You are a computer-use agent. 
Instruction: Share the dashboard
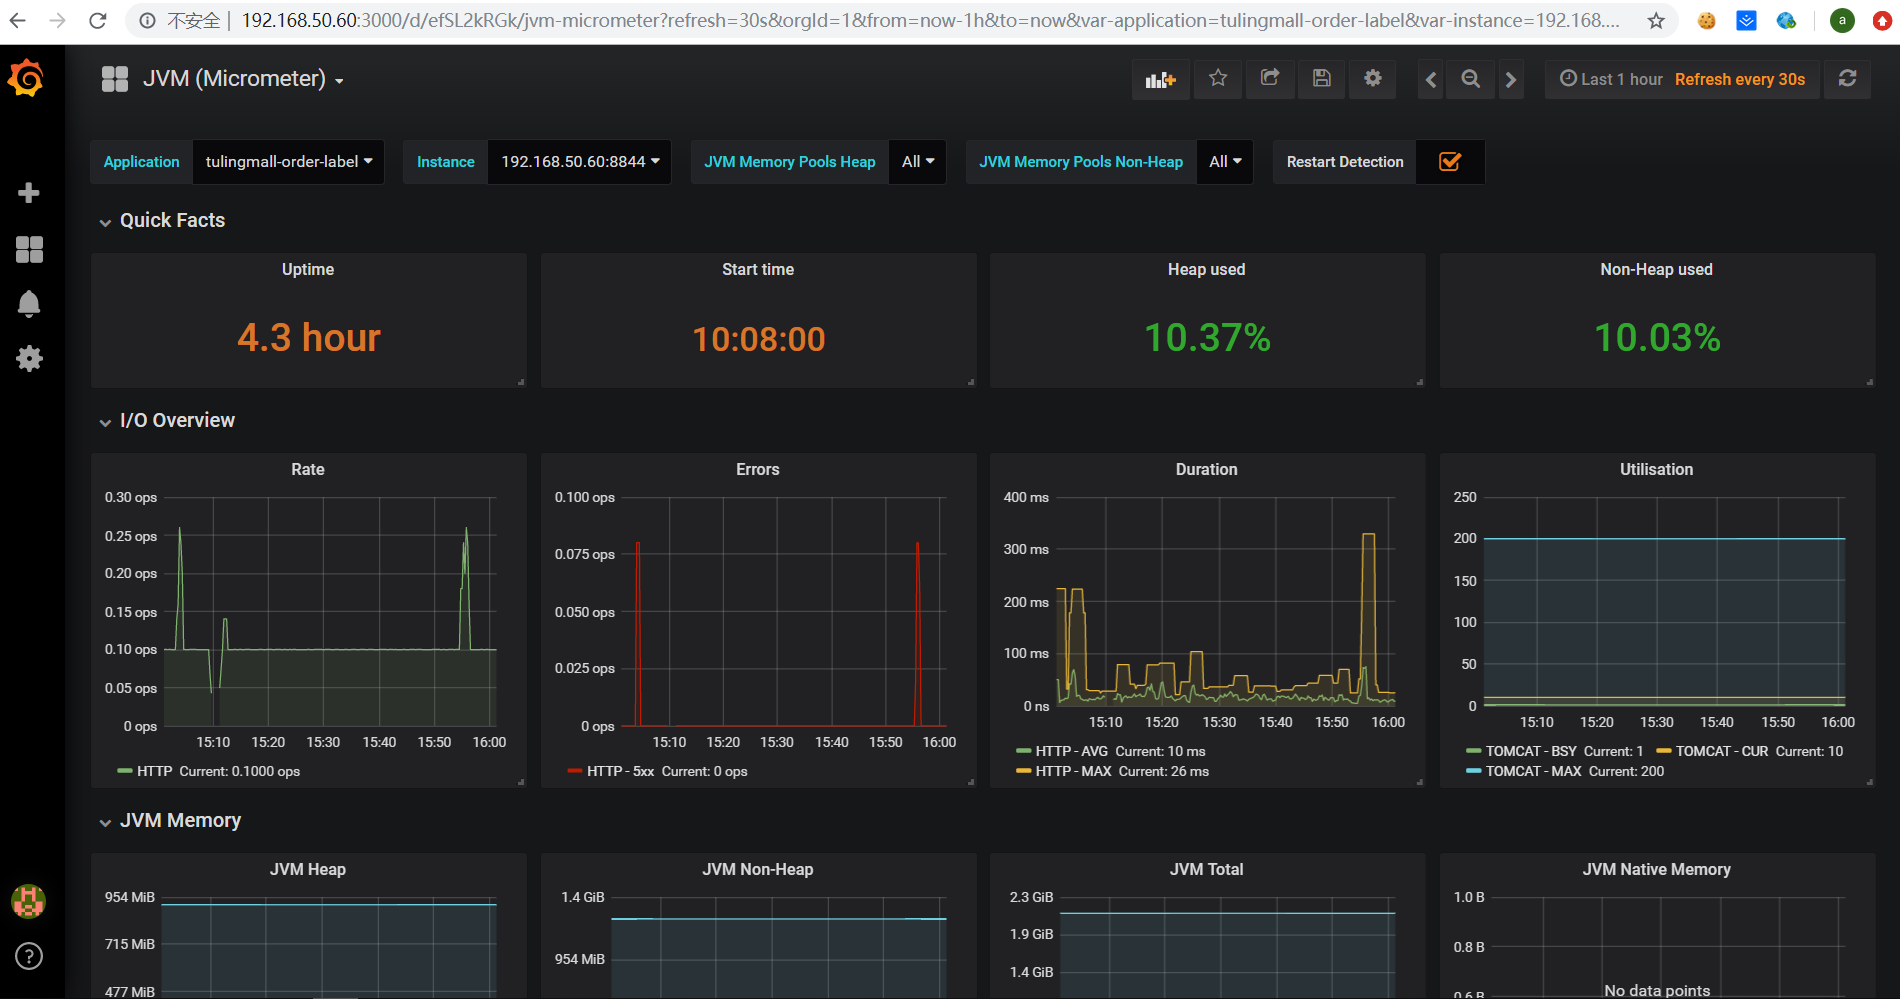[1269, 78]
